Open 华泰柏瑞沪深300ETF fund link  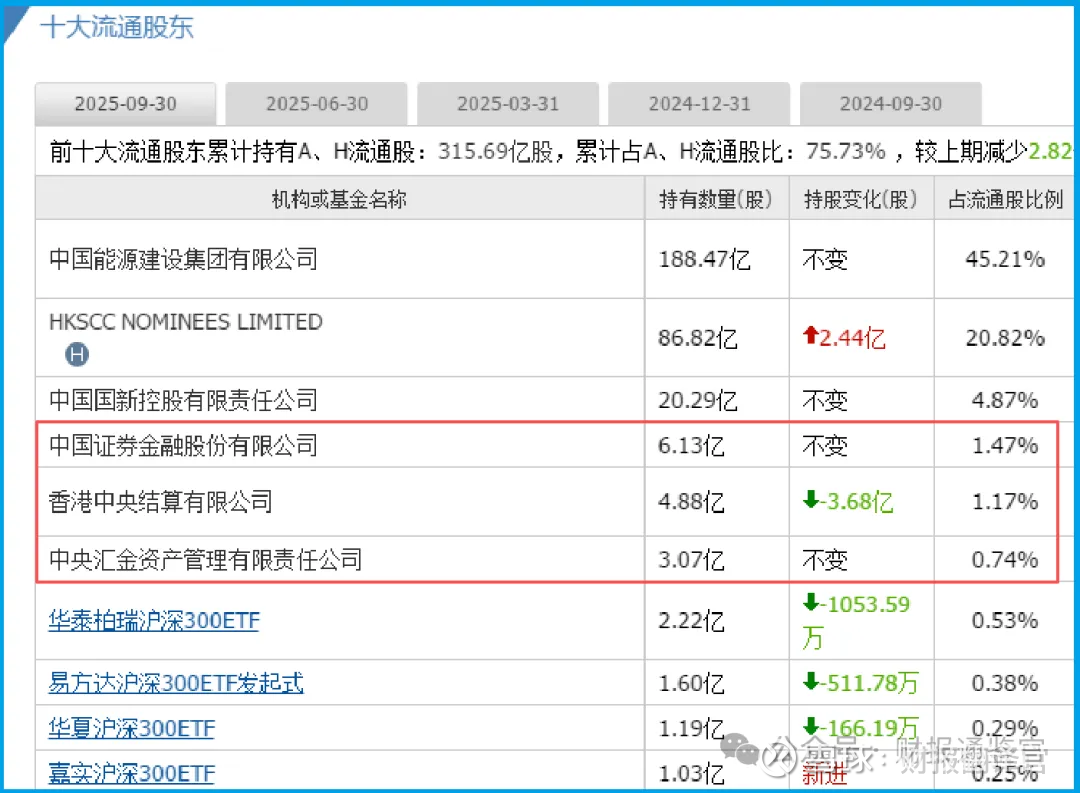tap(154, 621)
